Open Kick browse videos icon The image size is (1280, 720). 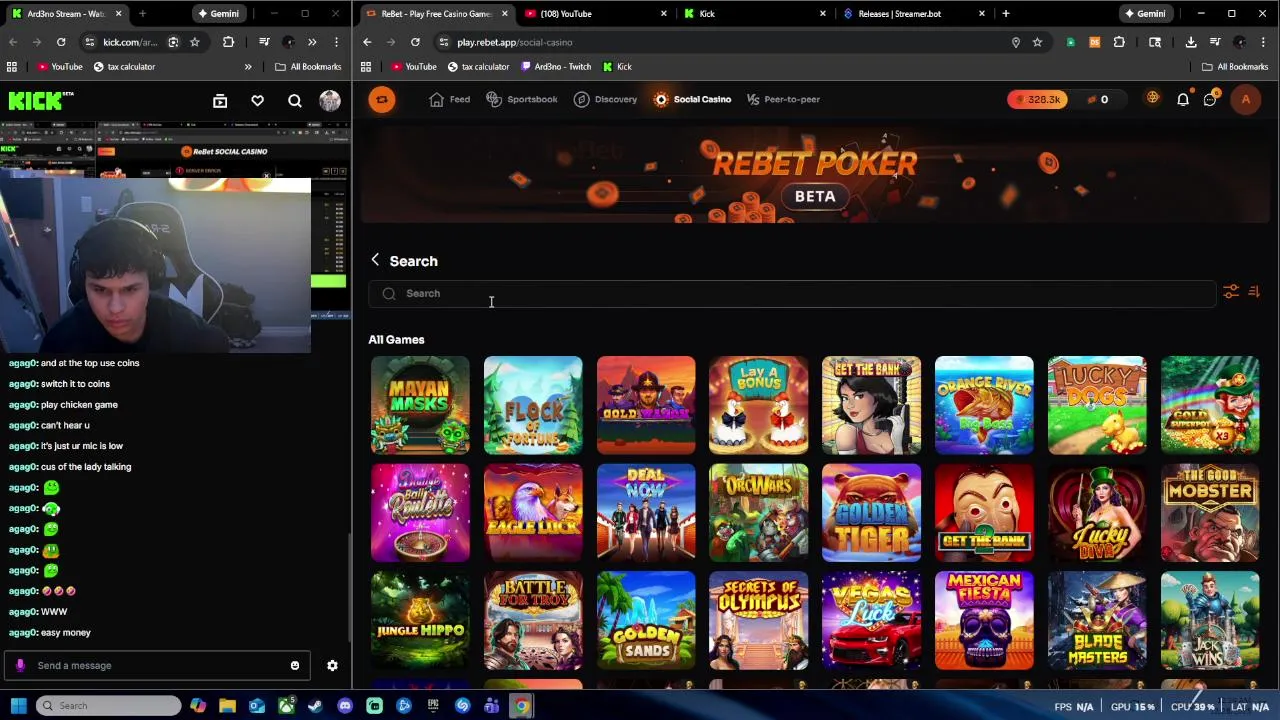point(220,100)
